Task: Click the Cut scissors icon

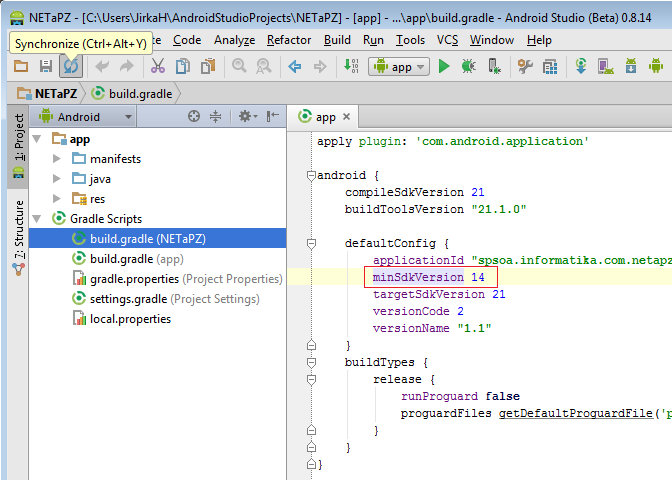Action: tap(158, 66)
